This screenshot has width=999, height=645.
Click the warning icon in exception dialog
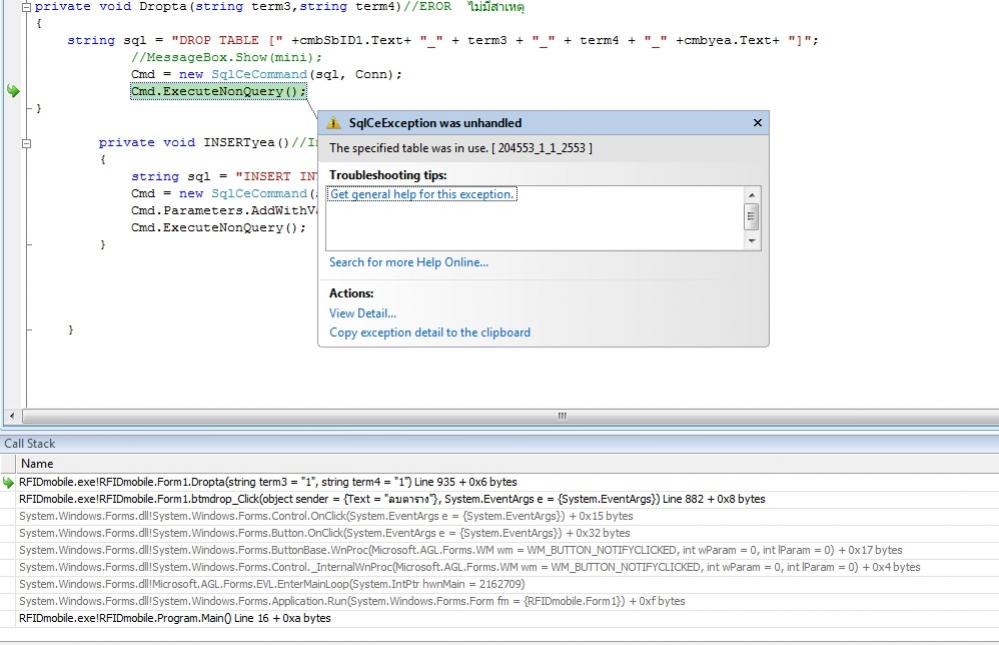point(333,123)
